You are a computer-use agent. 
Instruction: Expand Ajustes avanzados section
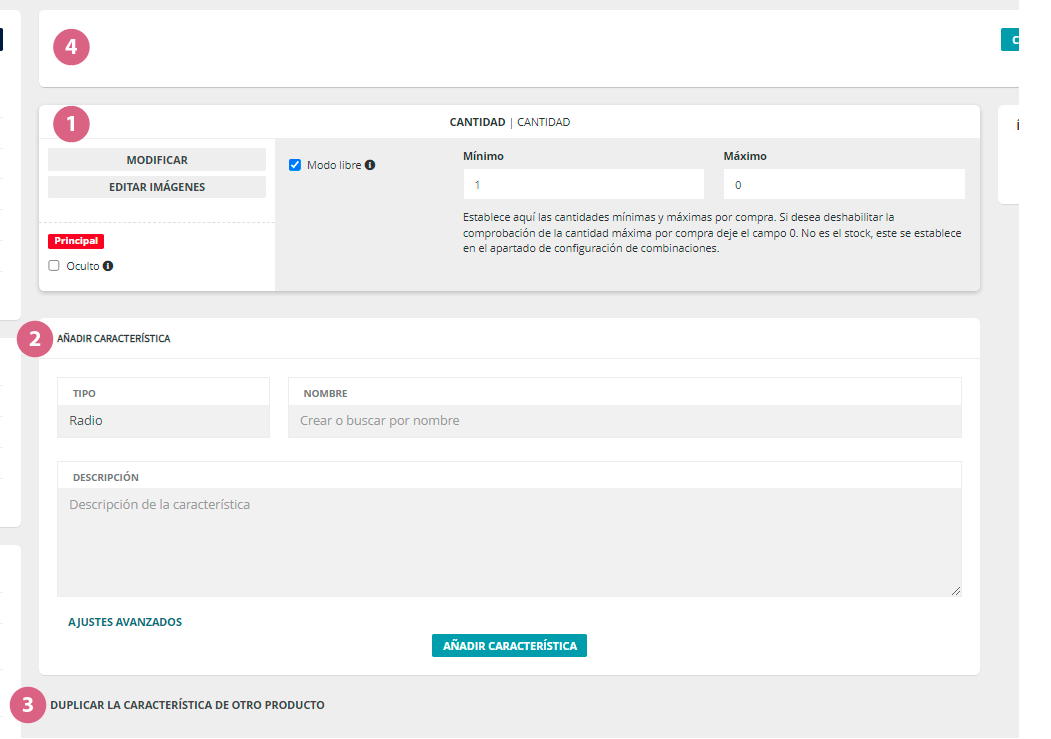pyautogui.click(x=125, y=622)
